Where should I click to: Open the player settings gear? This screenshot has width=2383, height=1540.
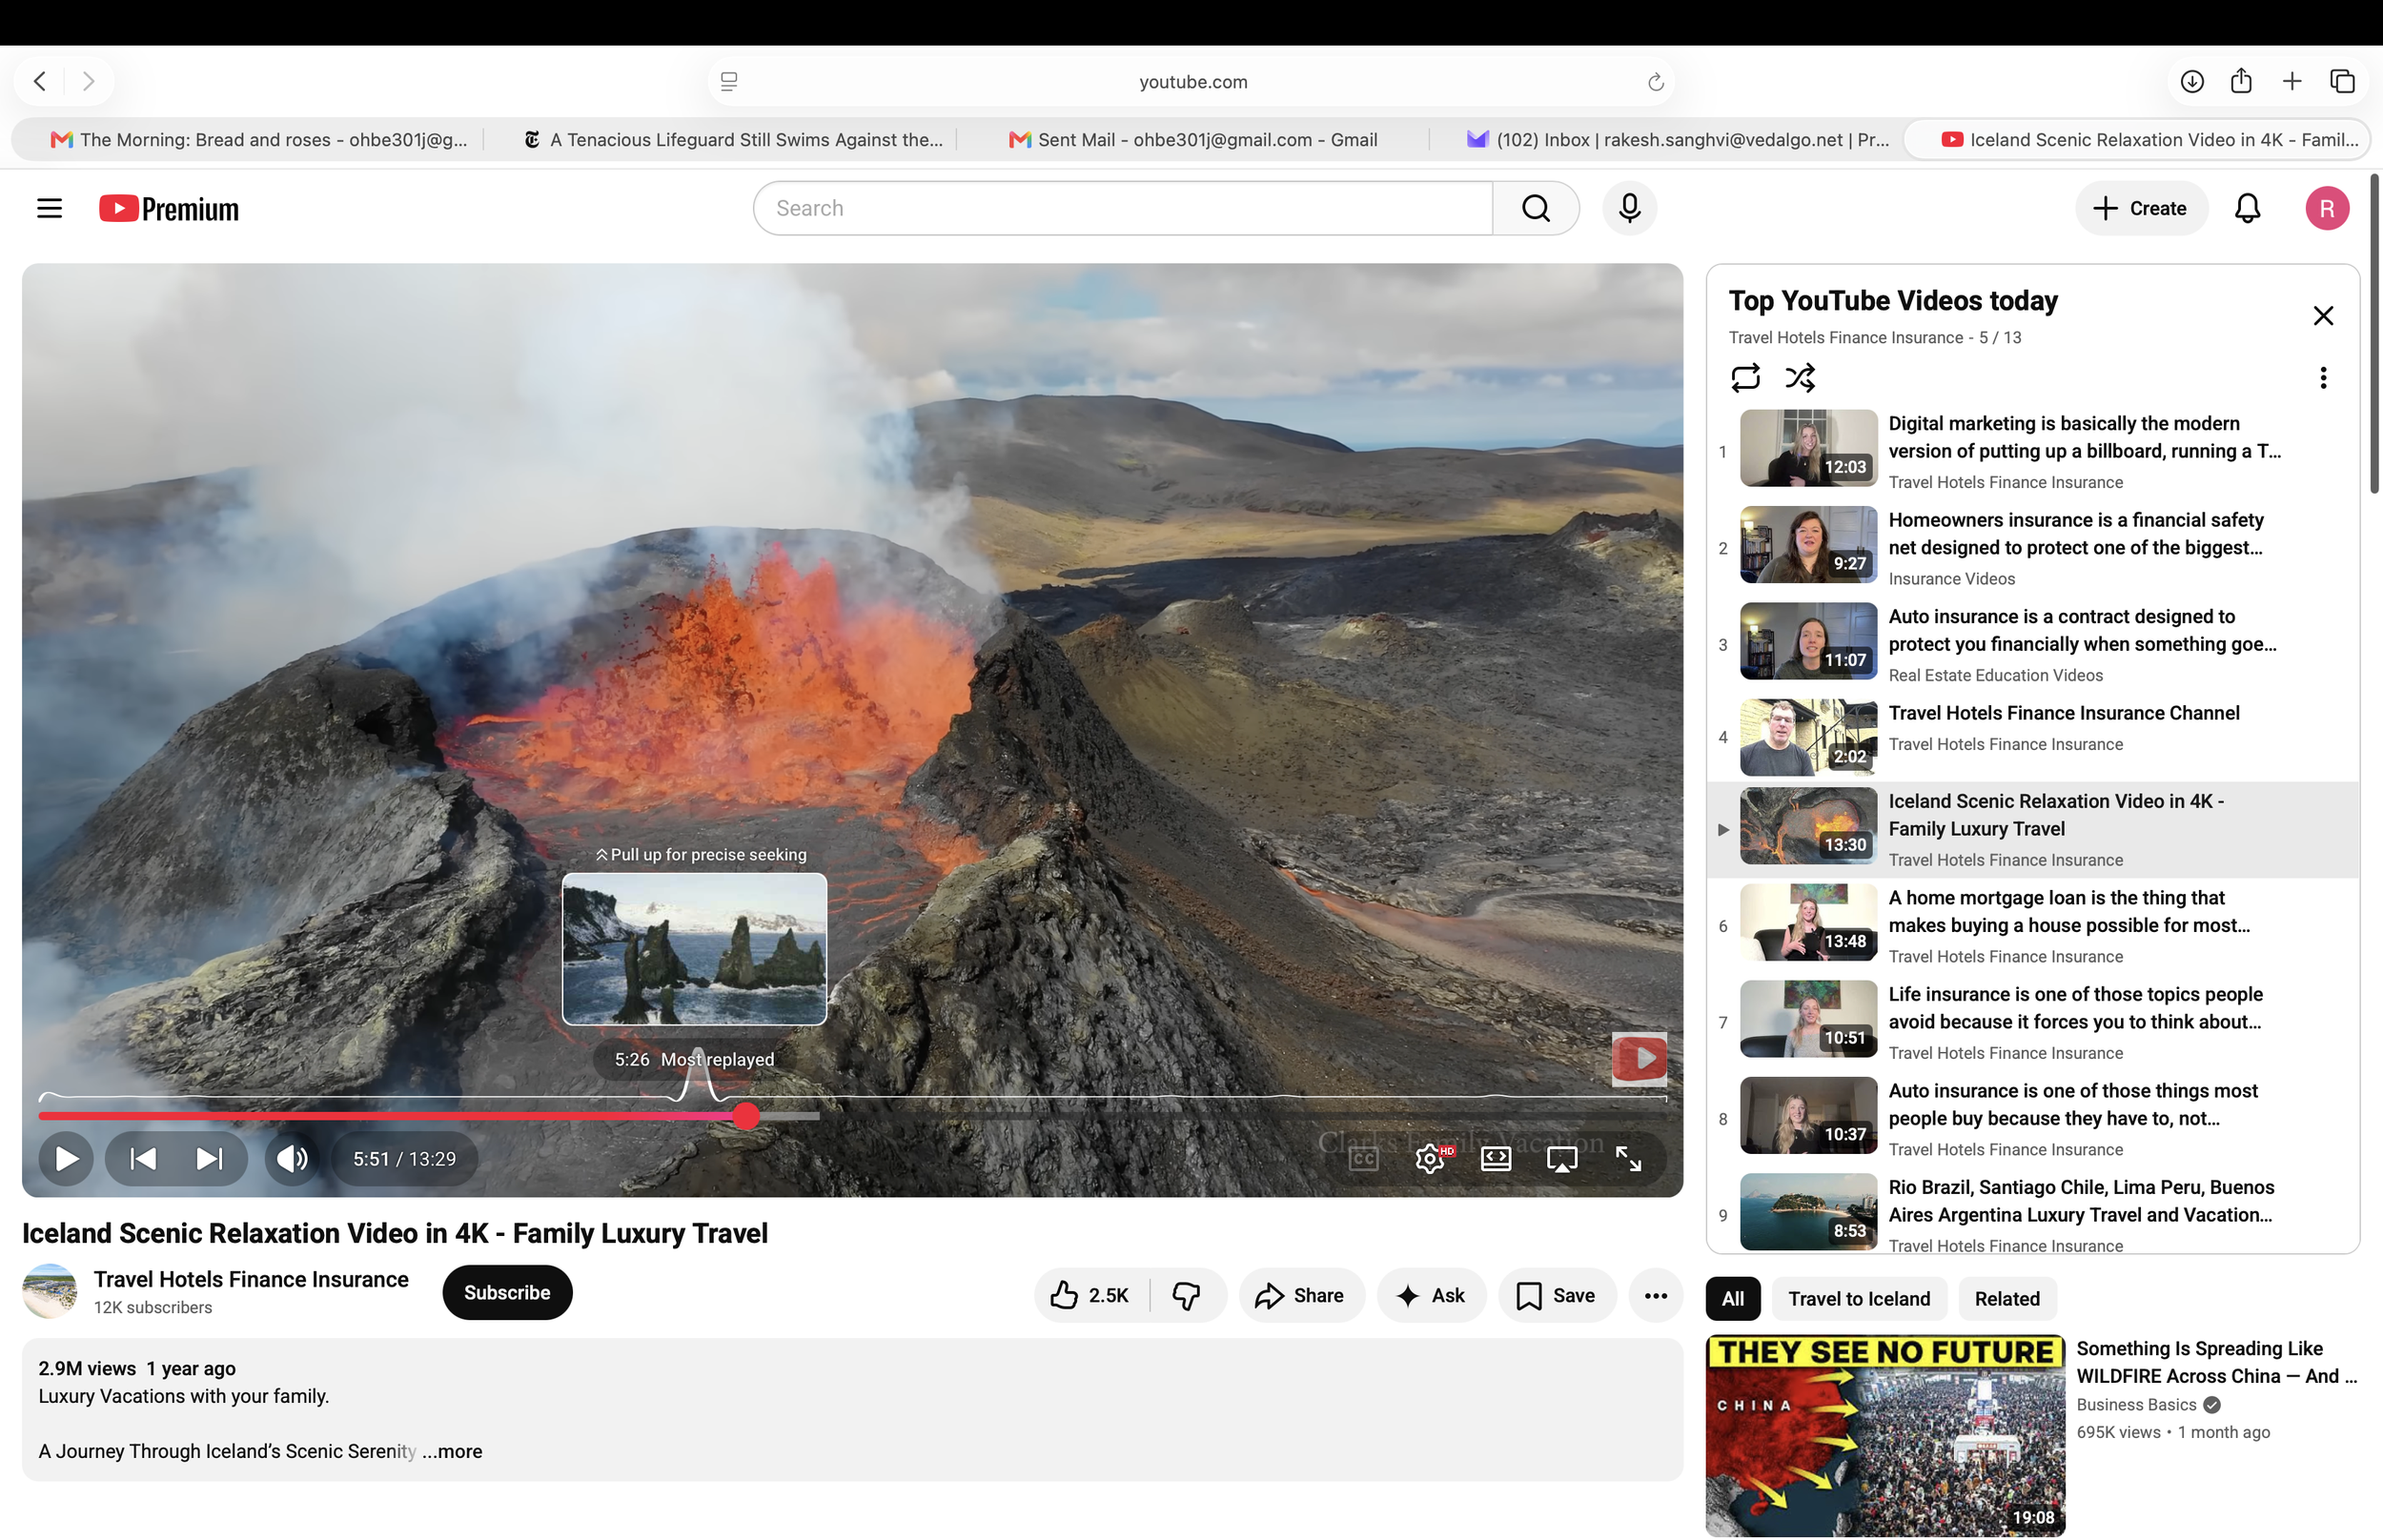coord(1431,1159)
